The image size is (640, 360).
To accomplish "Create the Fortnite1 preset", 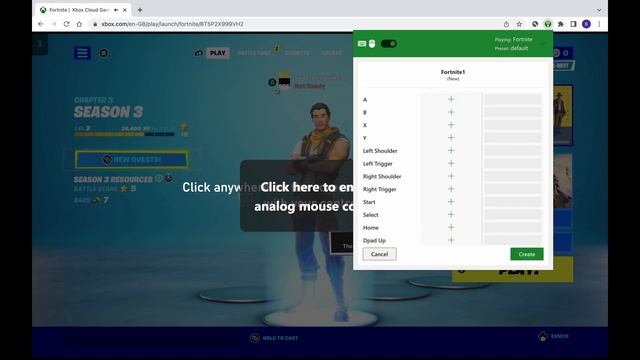I will [527, 254].
